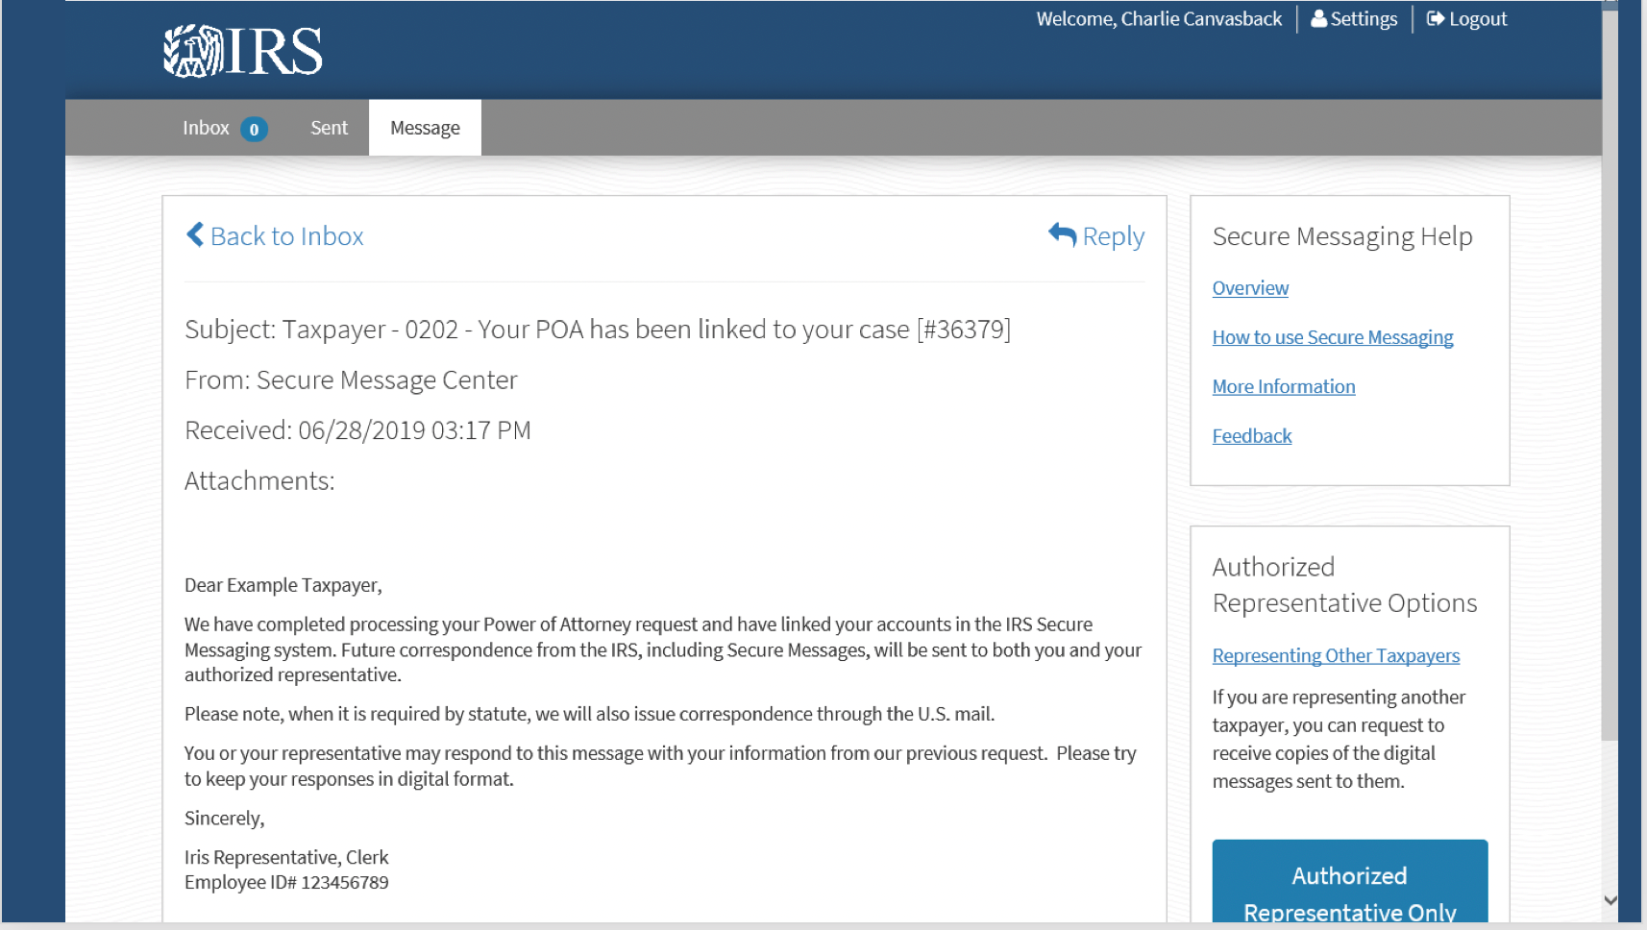Click the IRS eagle logo

coord(193,51)
